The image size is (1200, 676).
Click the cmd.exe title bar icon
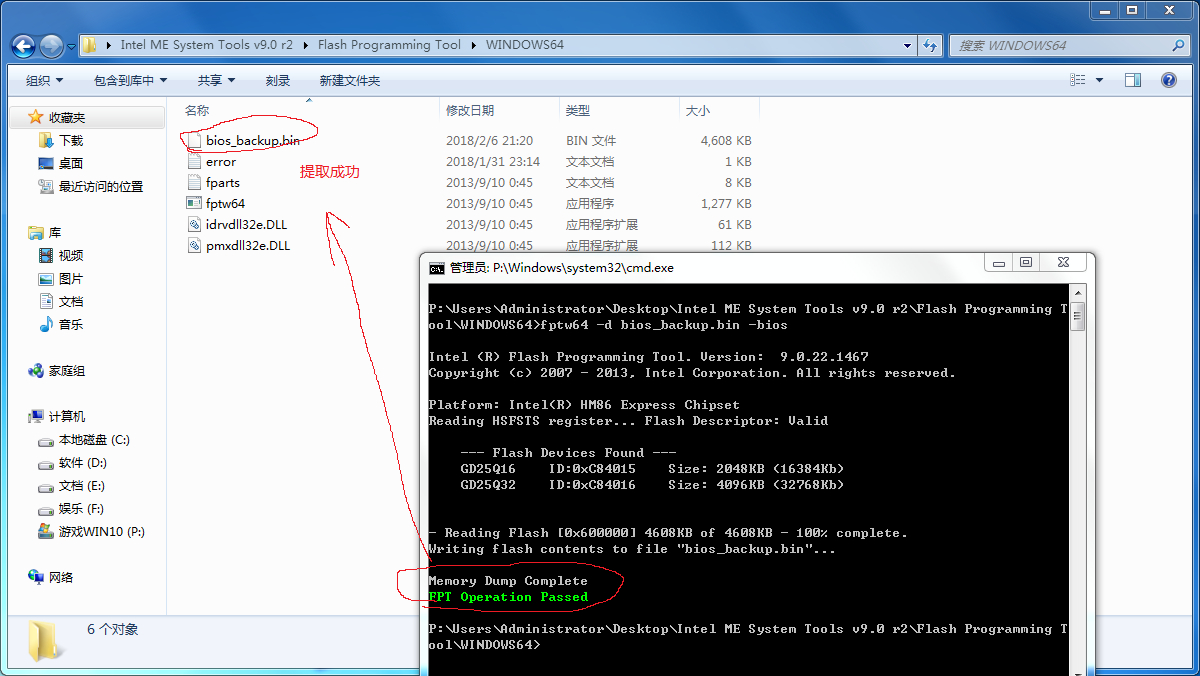click(x=437, y=268)
